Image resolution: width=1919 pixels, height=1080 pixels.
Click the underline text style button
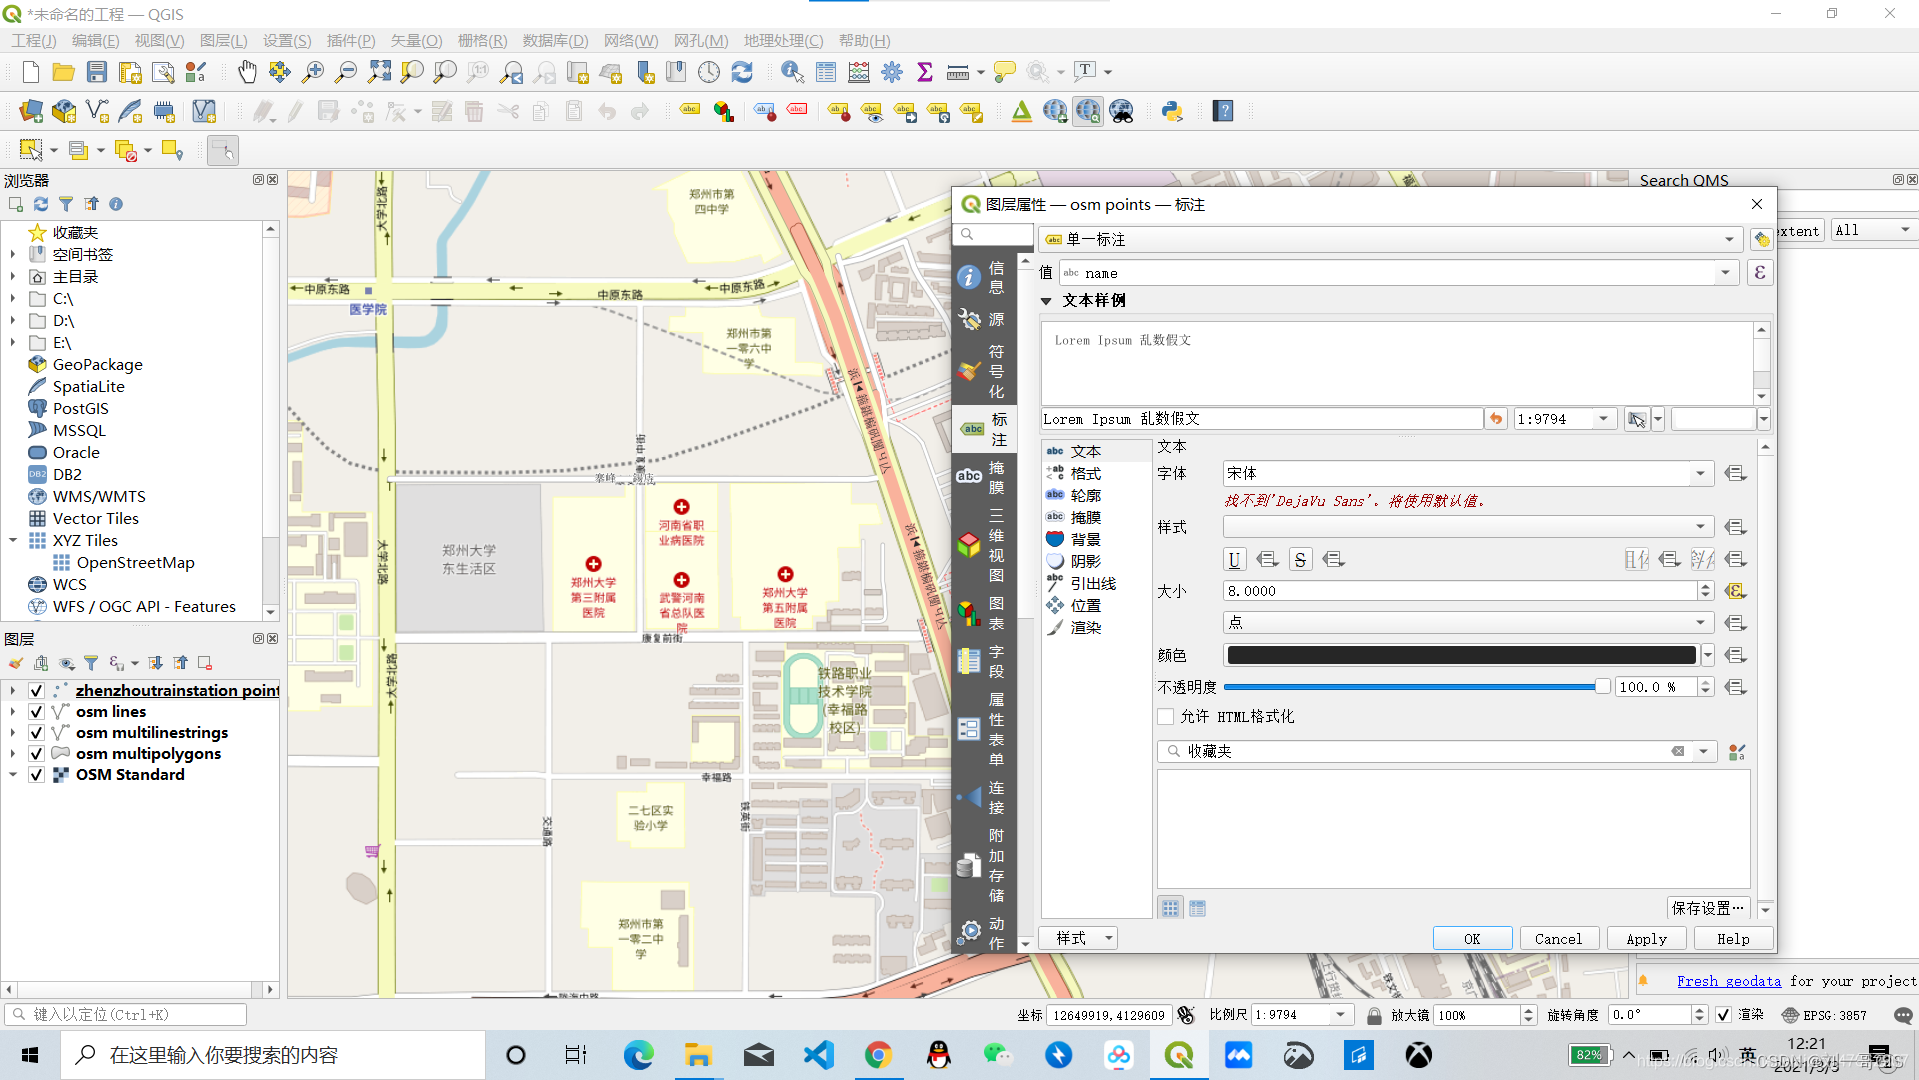click(x=1234, y=560)
